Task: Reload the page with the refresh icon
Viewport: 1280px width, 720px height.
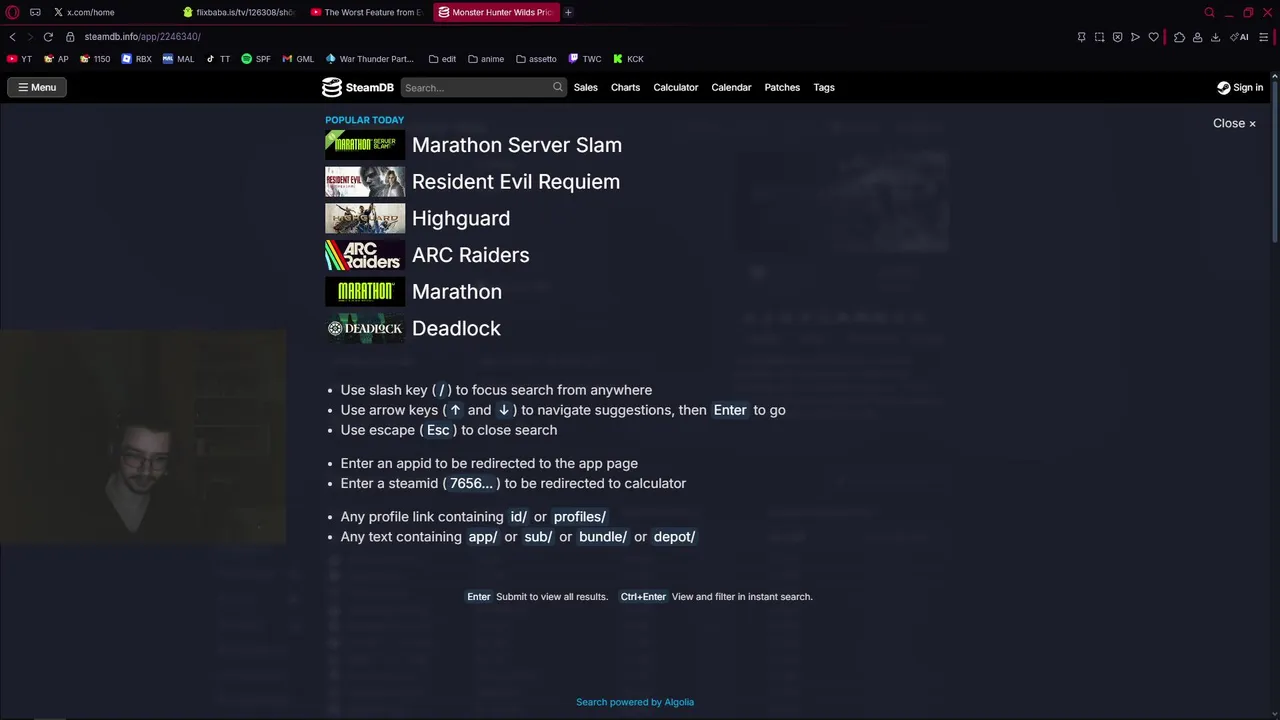Action: click(48, 37)
